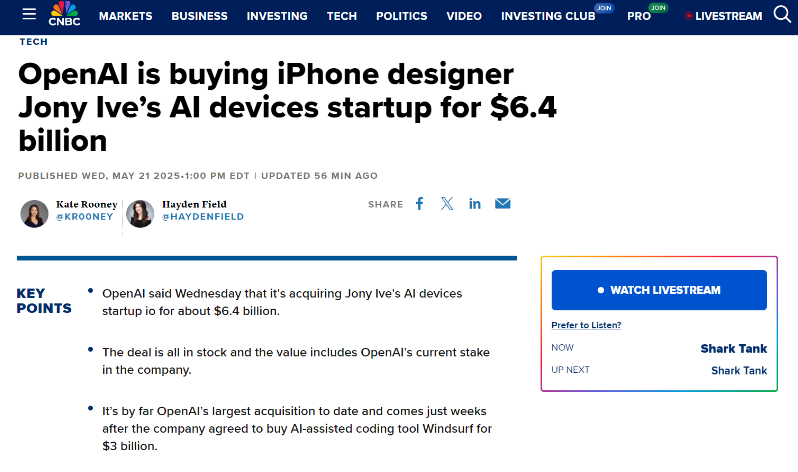Open the site search magnifier

pos(782,15)
